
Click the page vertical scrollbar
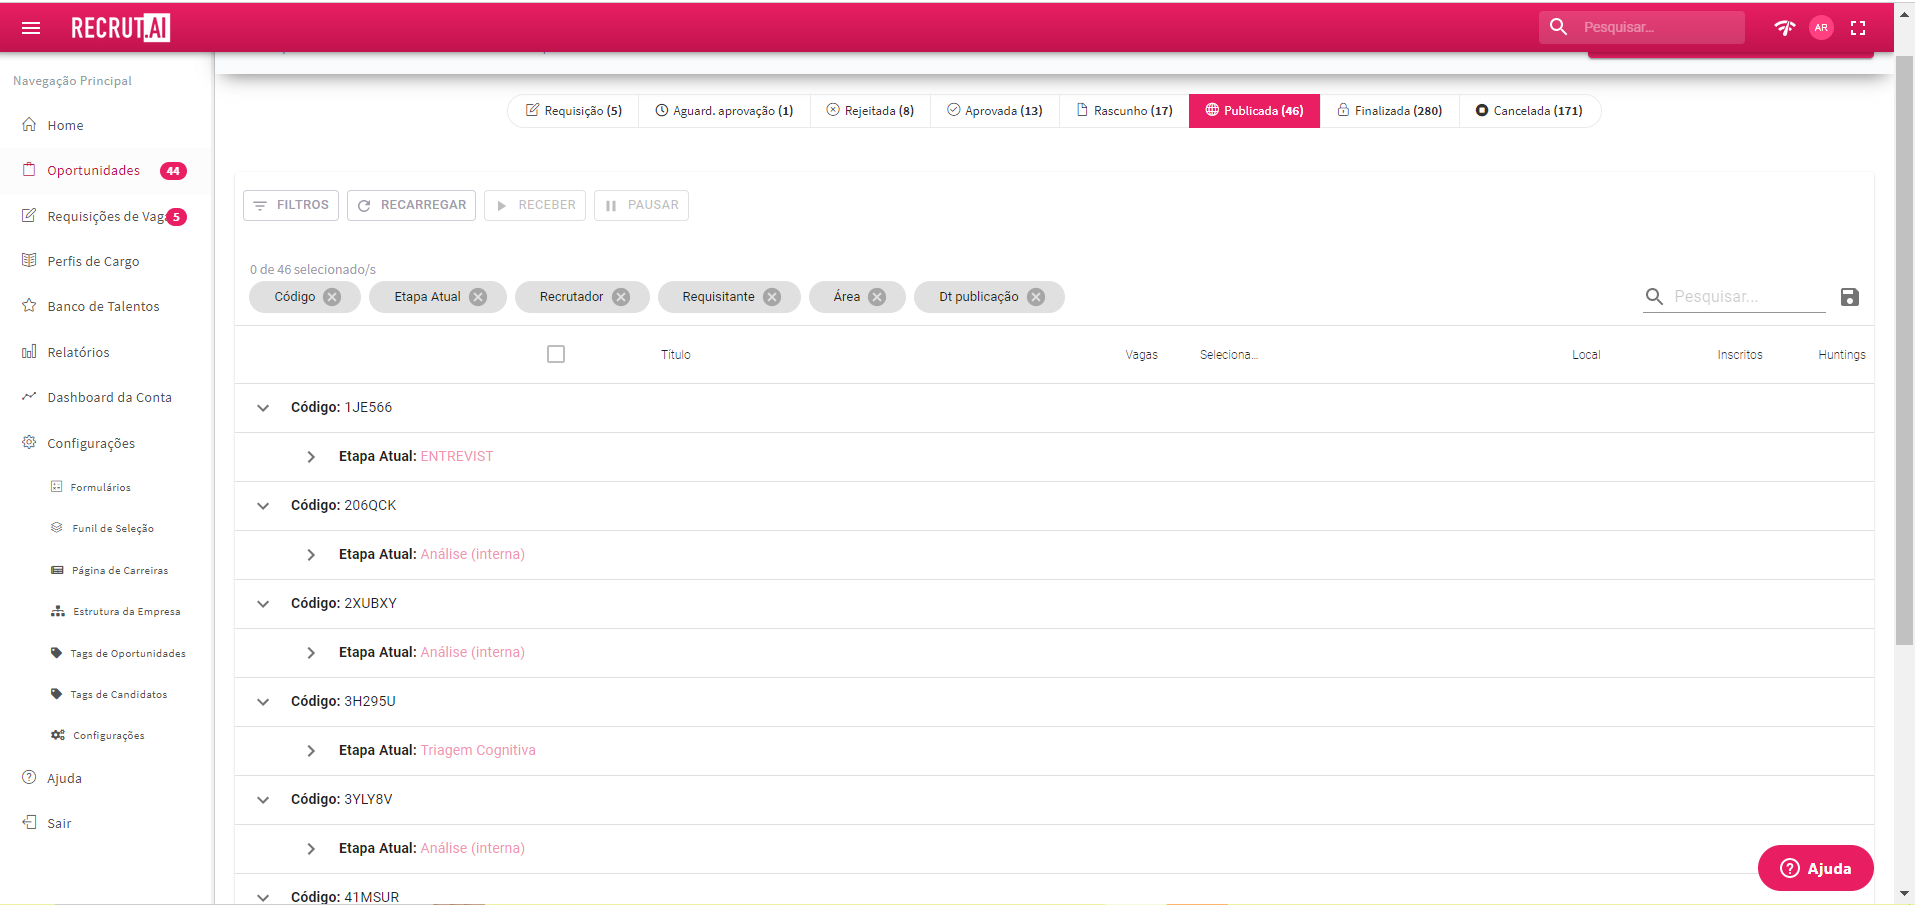[1904, 350]
